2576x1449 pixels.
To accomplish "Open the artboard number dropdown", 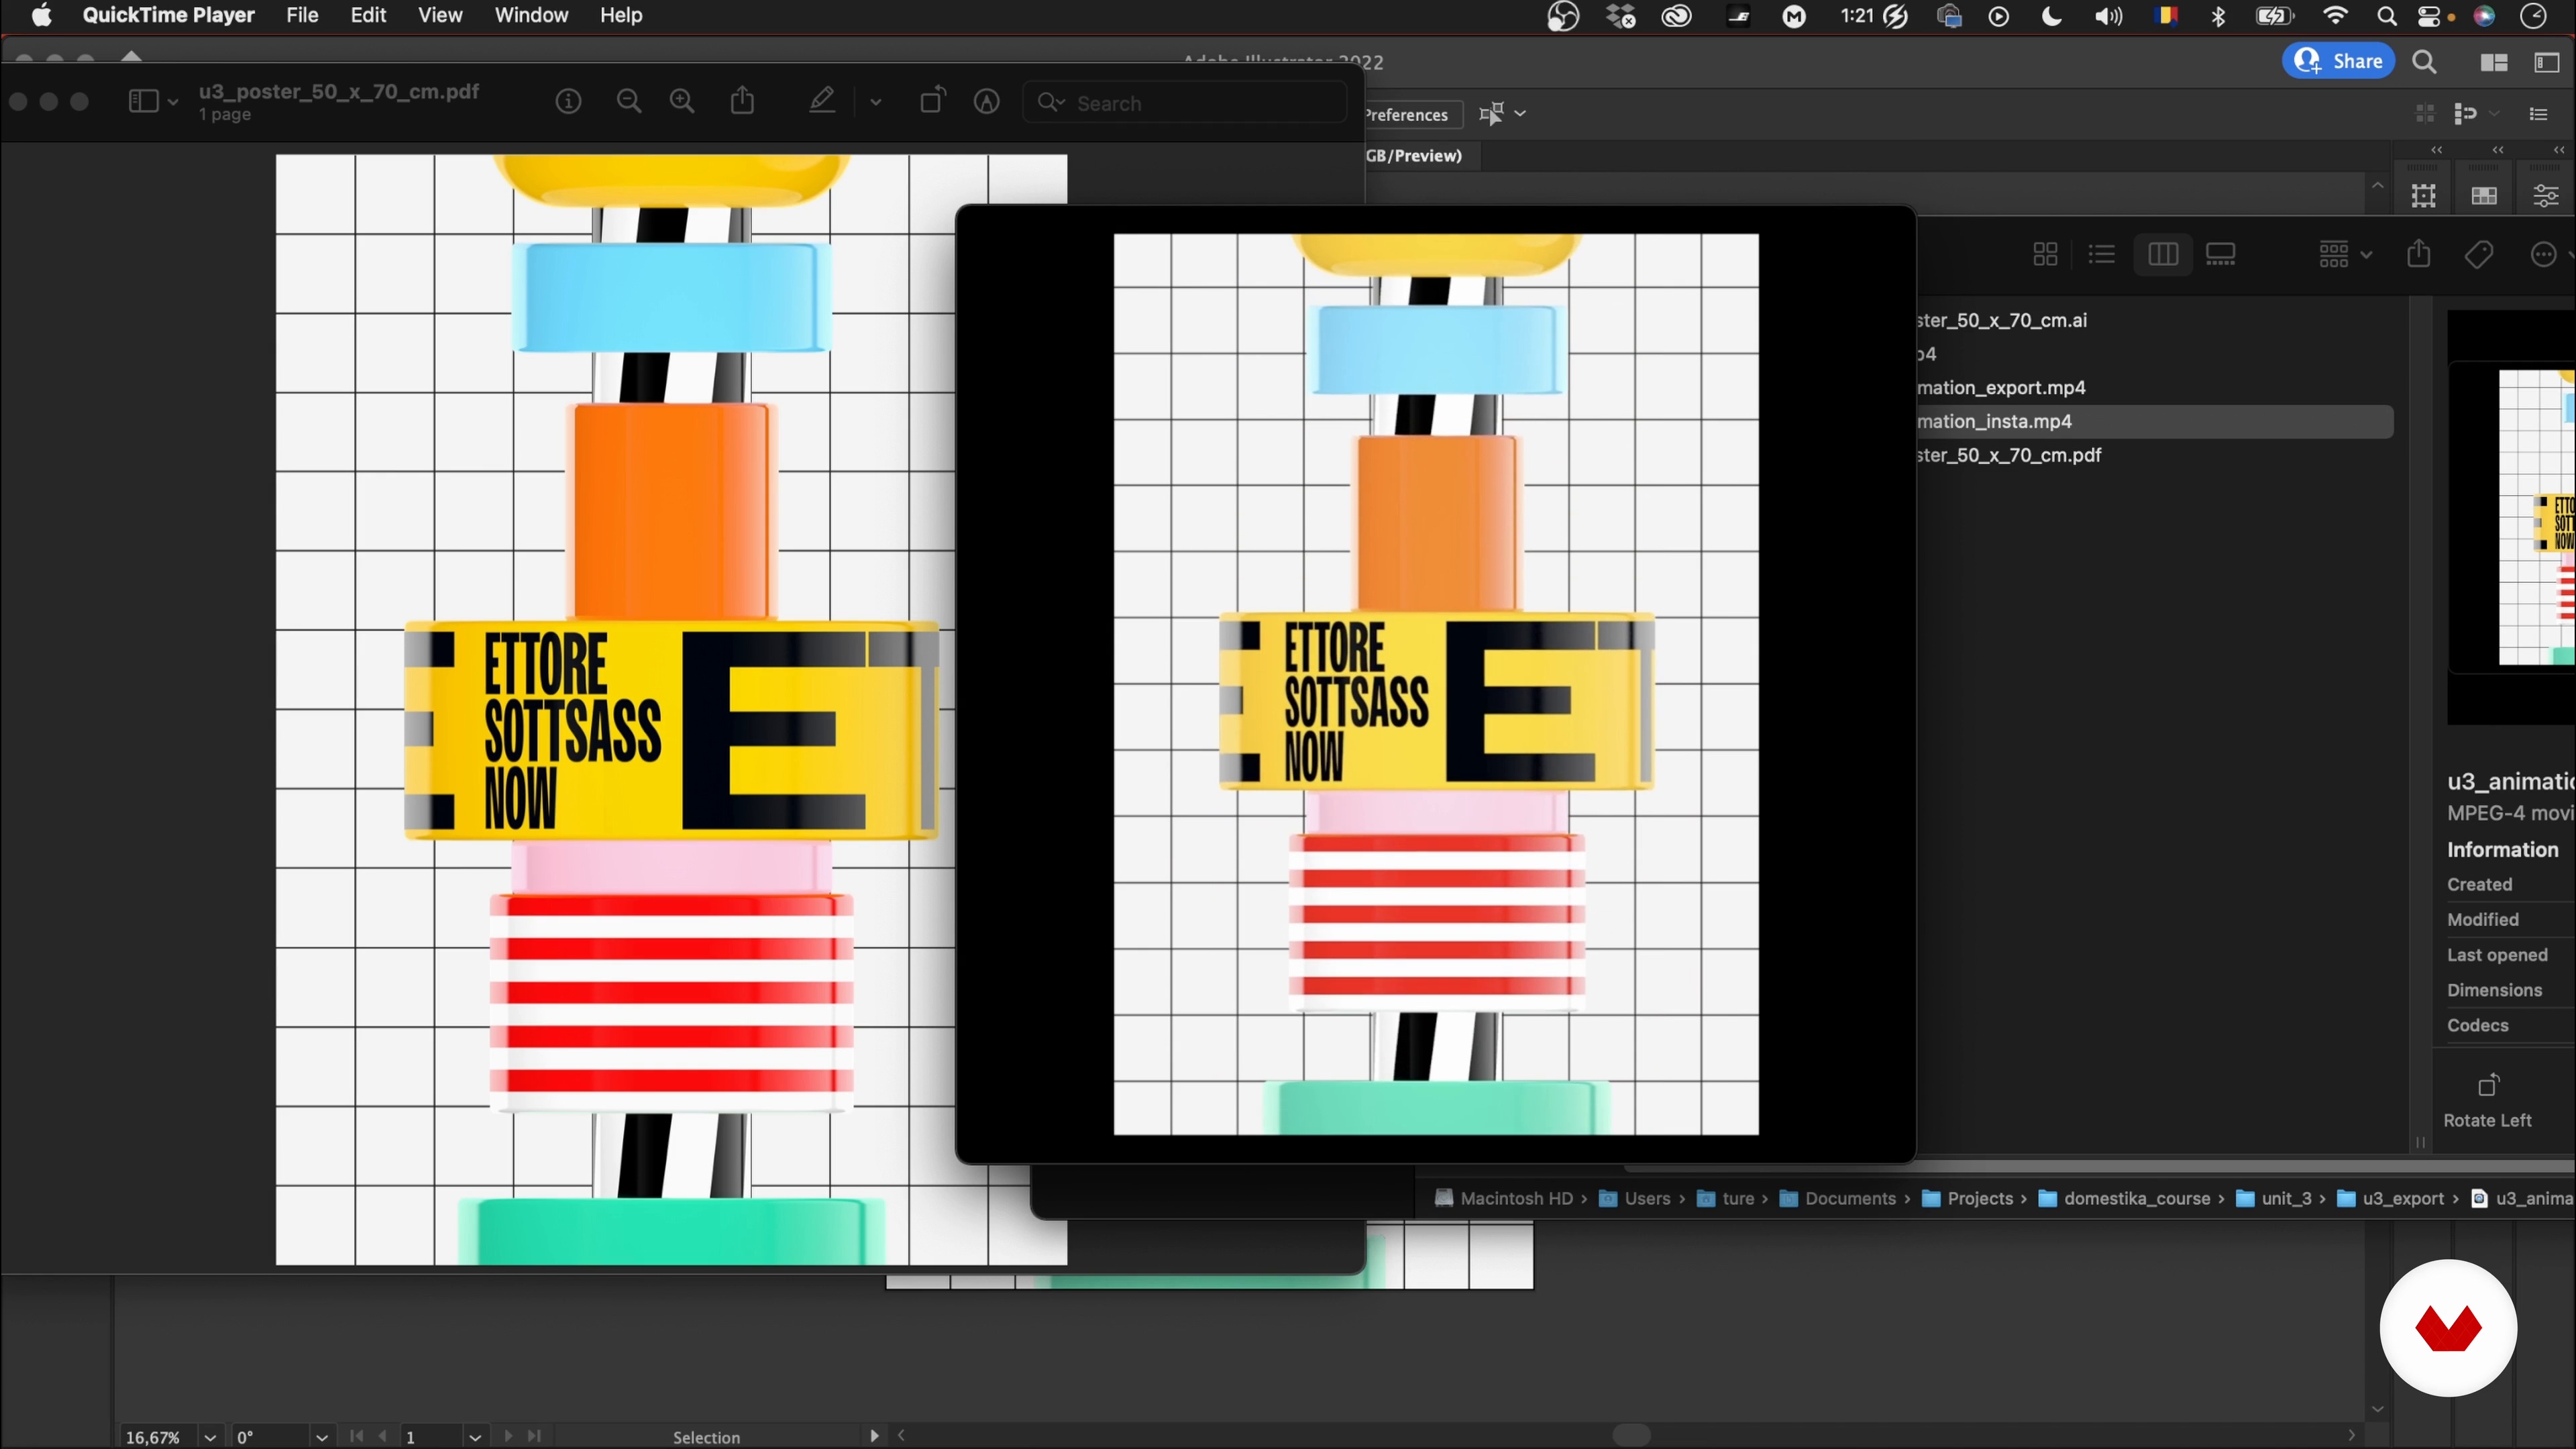I will click(x=475, y=1437).
